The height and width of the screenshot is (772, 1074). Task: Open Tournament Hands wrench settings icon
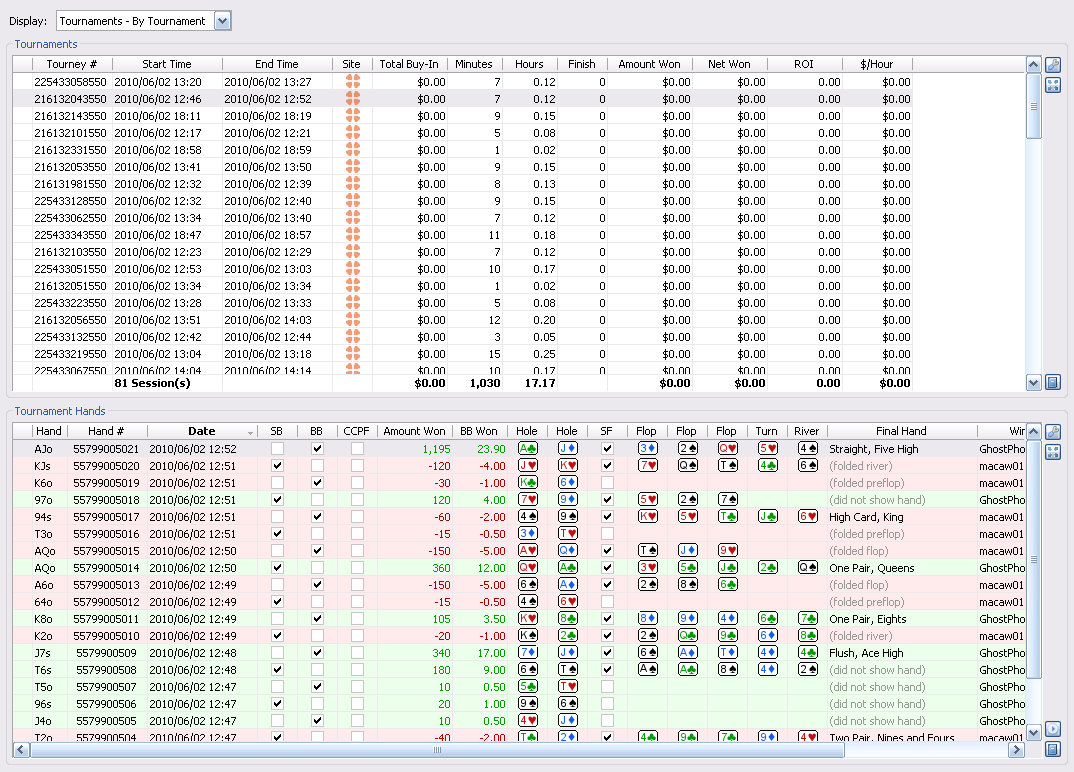coord(1052,432)
